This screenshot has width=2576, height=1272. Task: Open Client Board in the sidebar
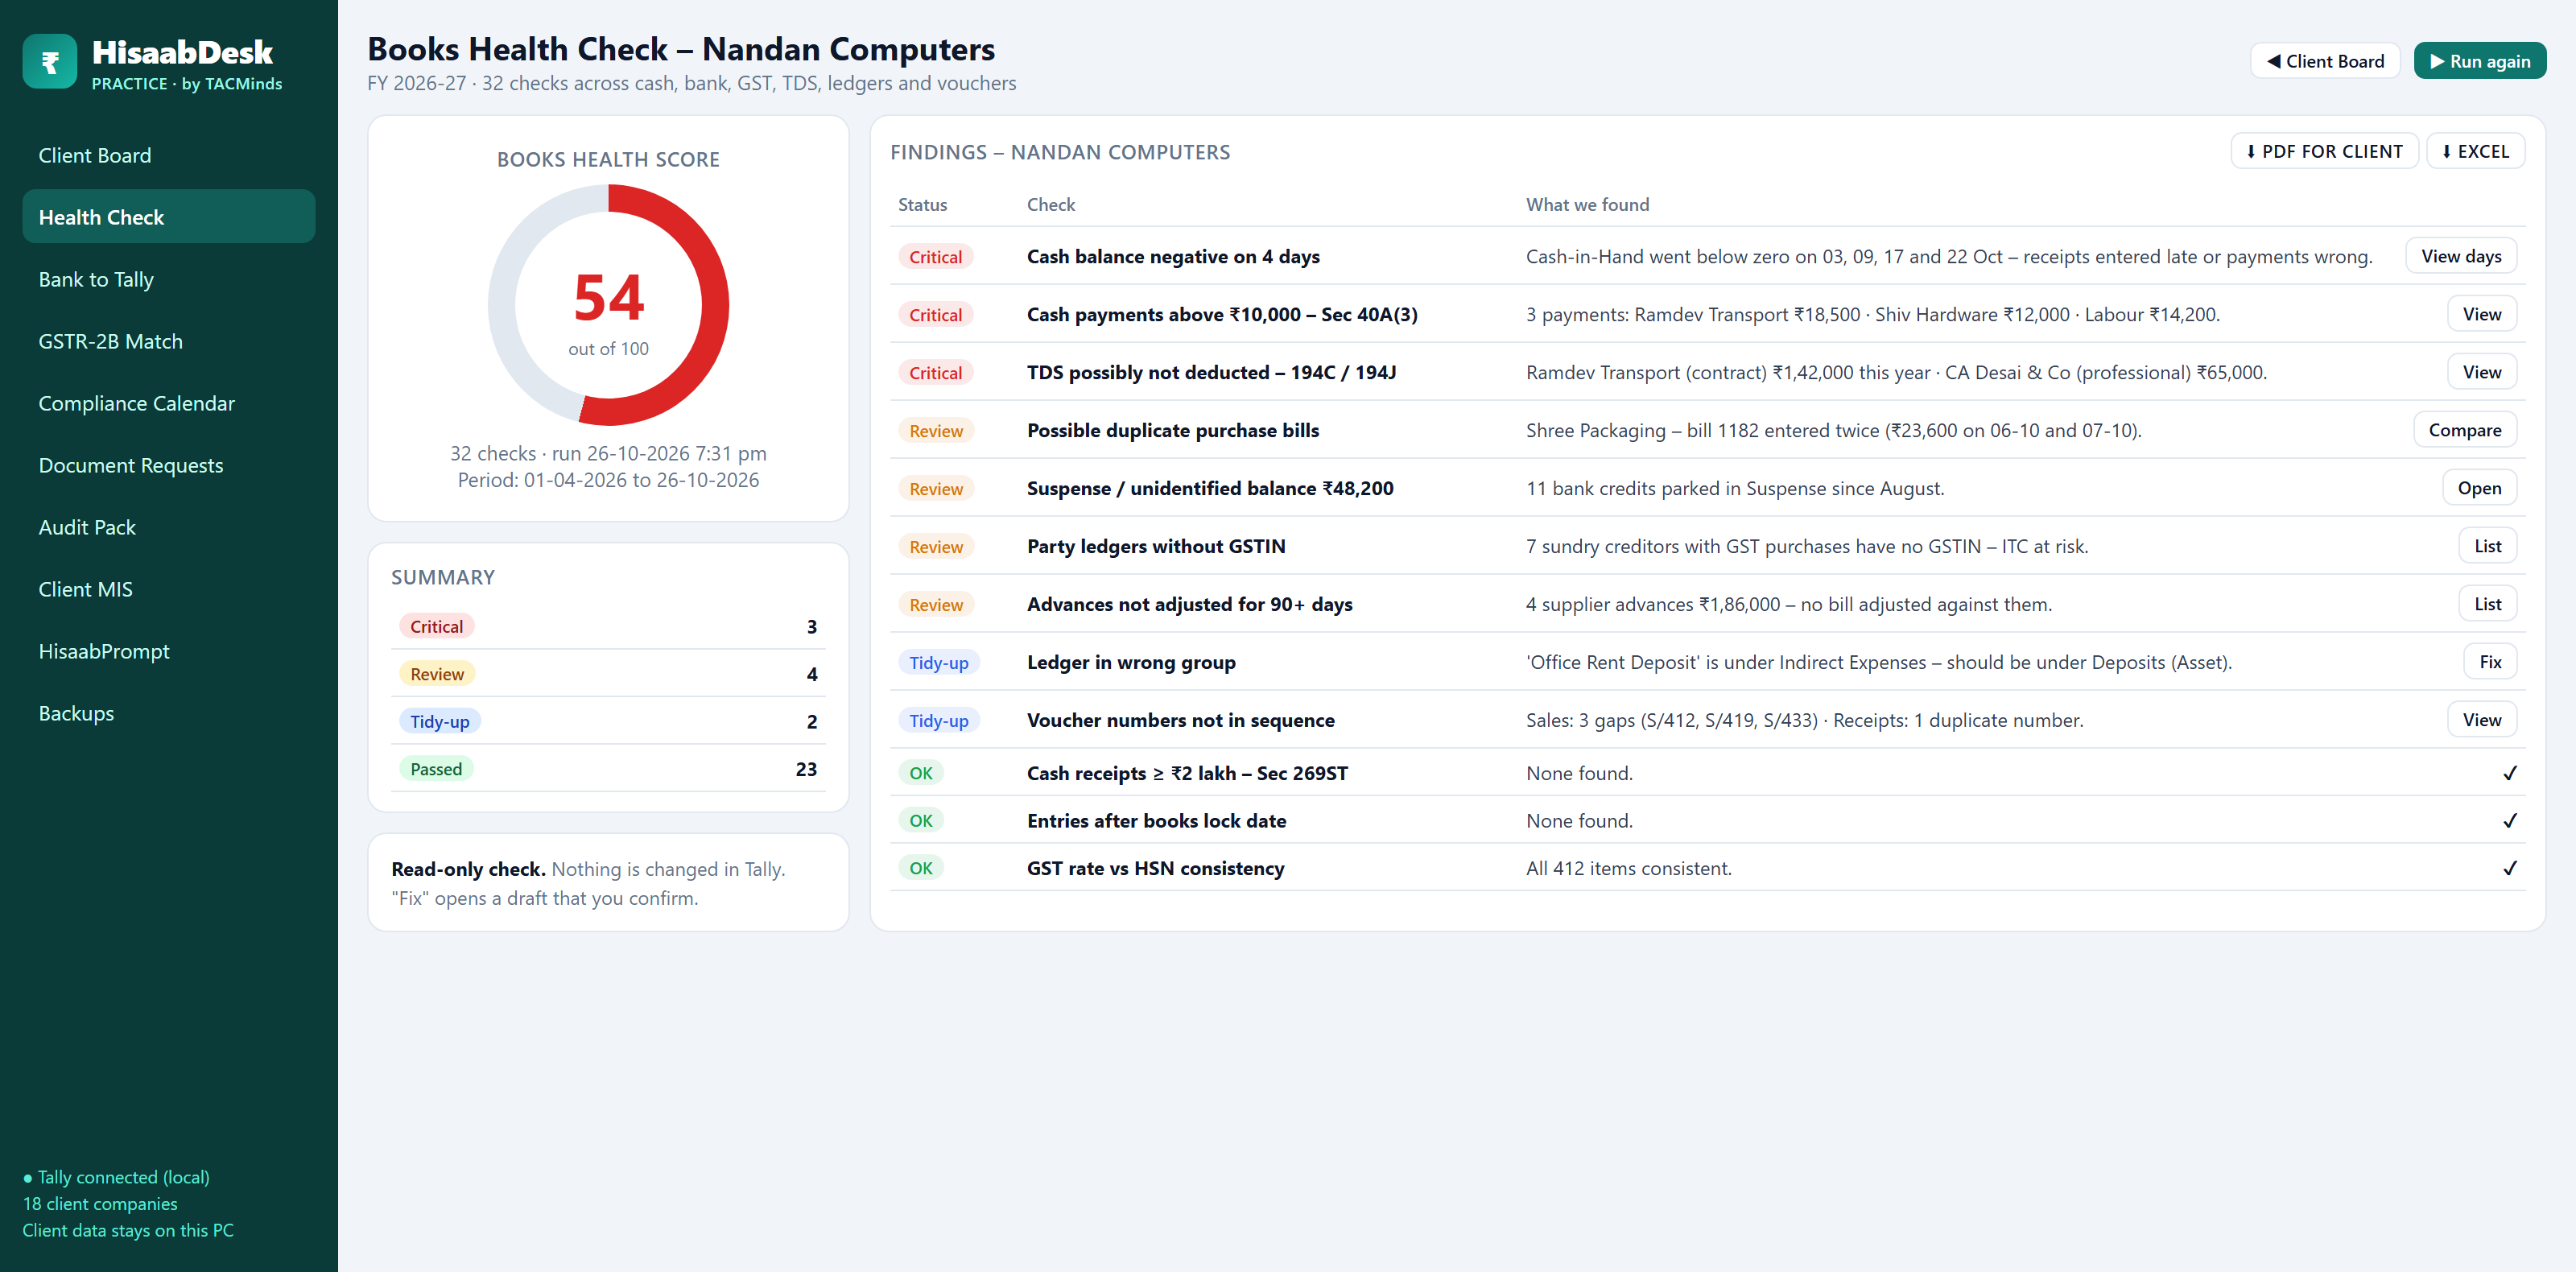pos(168,155)
